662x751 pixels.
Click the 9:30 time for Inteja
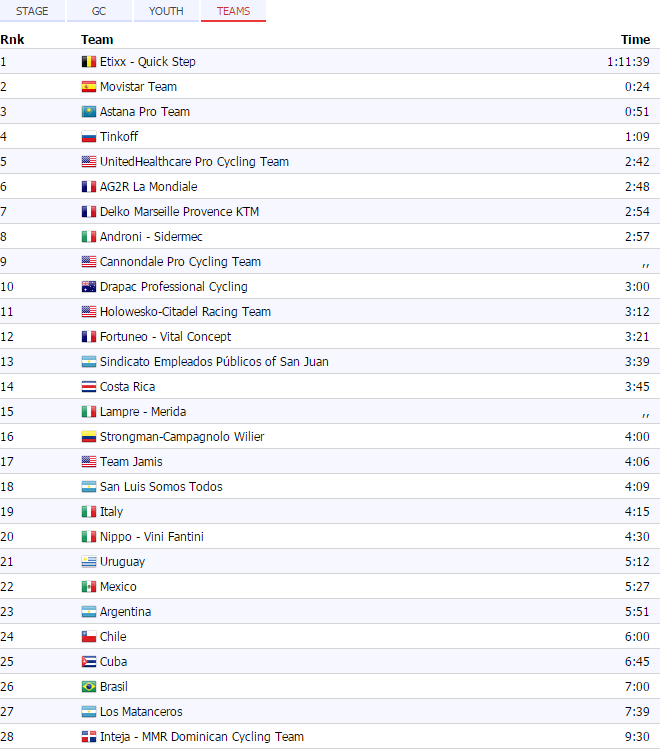637,737
